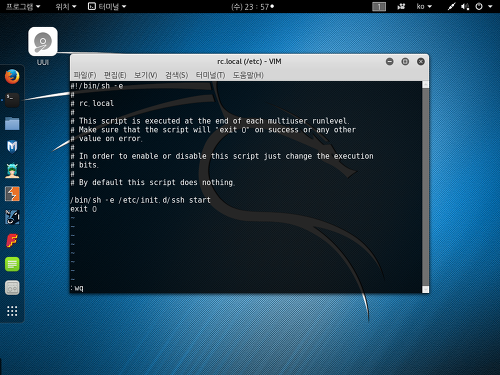The image size is (500, 375).
Task: Expand the system menu arrow at top right
Action: point(490,6)
